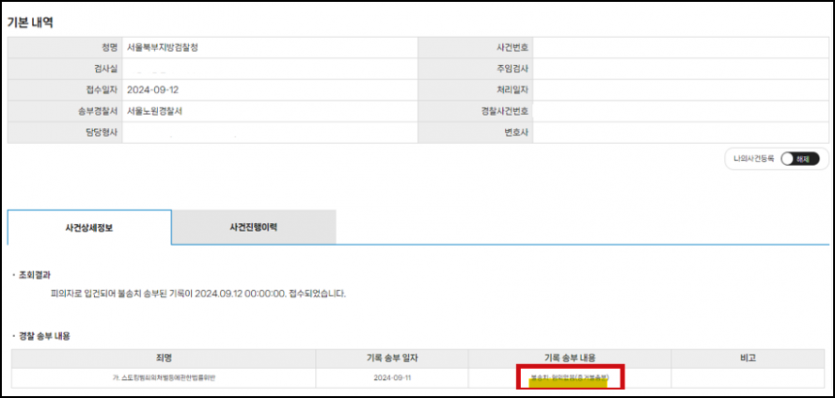
Task: Click the empty 사건번호 value field
Action: 681,47
